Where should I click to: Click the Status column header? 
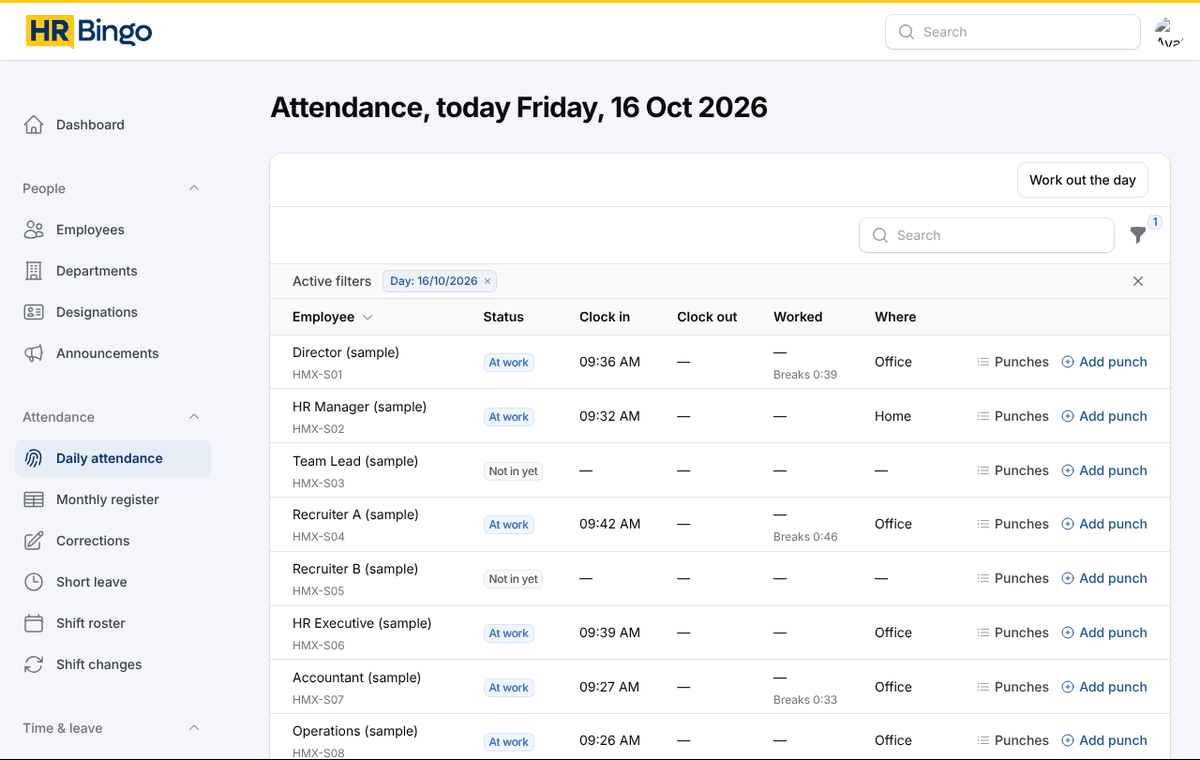503,317
